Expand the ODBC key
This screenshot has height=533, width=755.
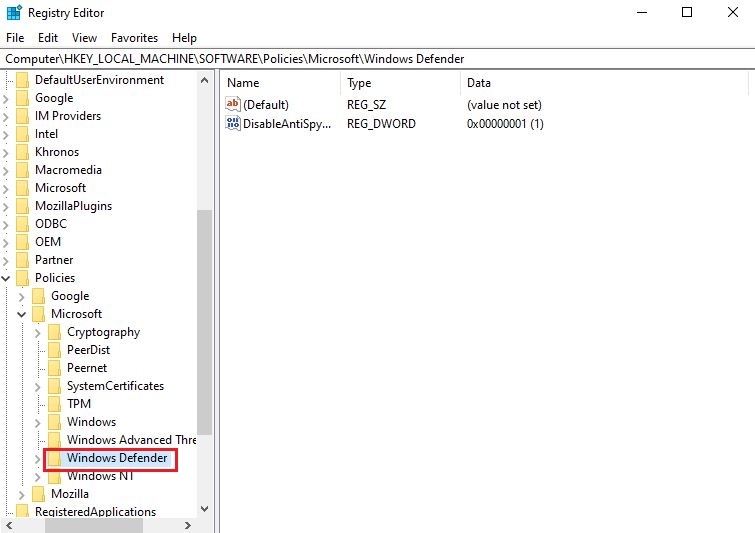(6, 224)
